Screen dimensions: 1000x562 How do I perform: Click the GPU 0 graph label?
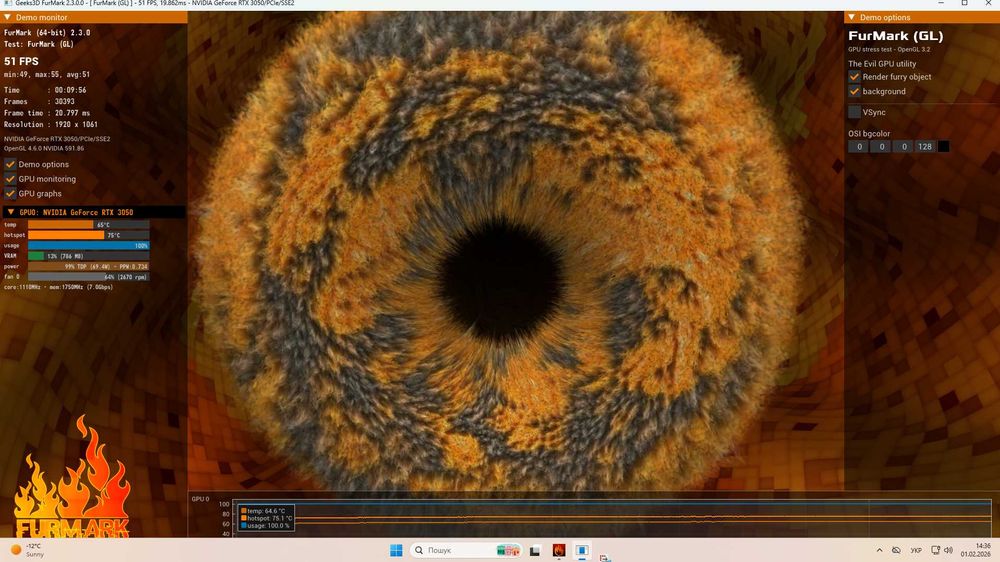tap(200, 499)
